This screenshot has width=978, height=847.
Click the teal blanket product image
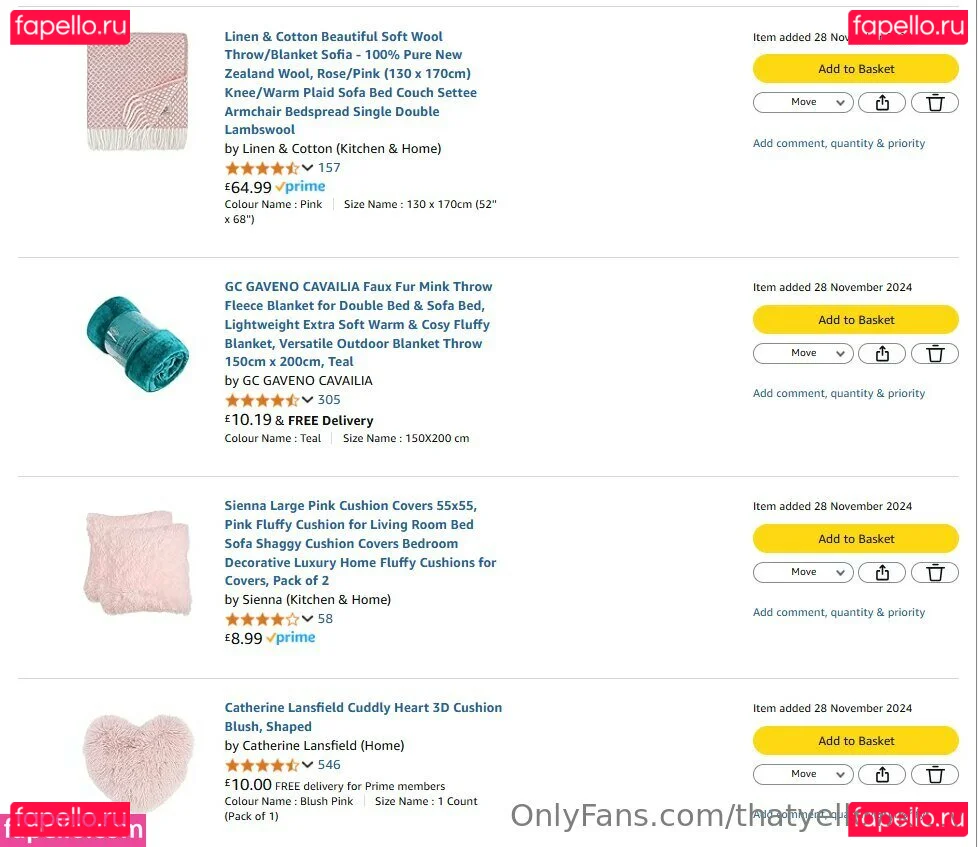[x=137, y=341]
